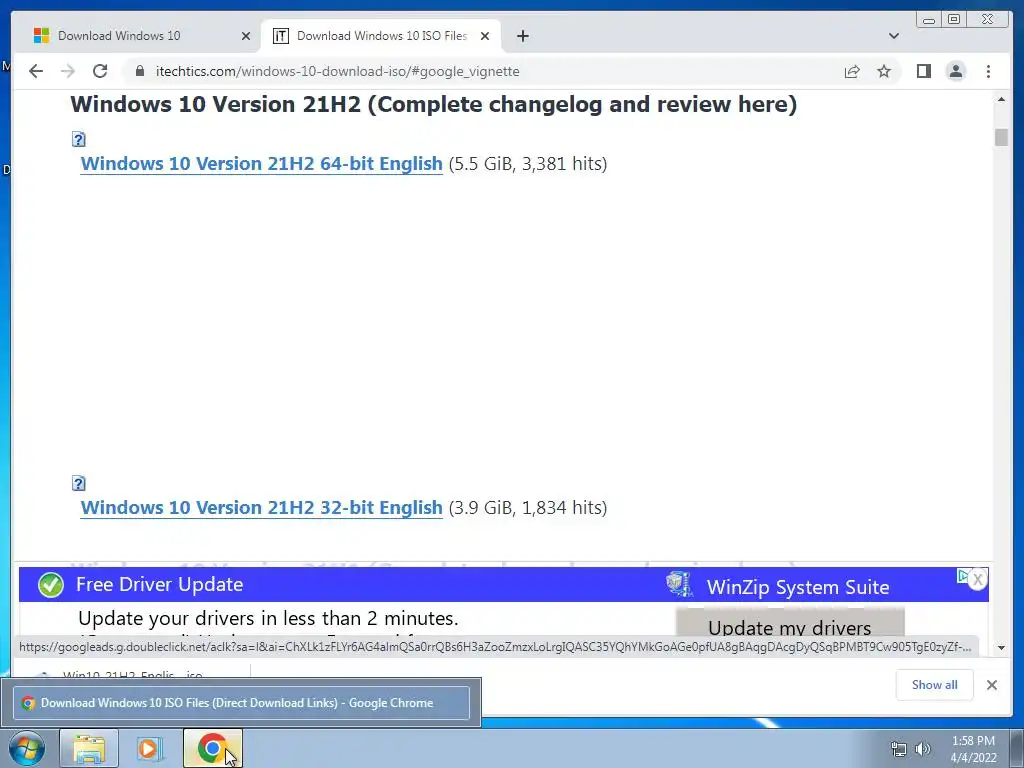This screenshot has height=768, width=1024.
Task: Reload the itechtics page
Action: [x=100, y=71]
